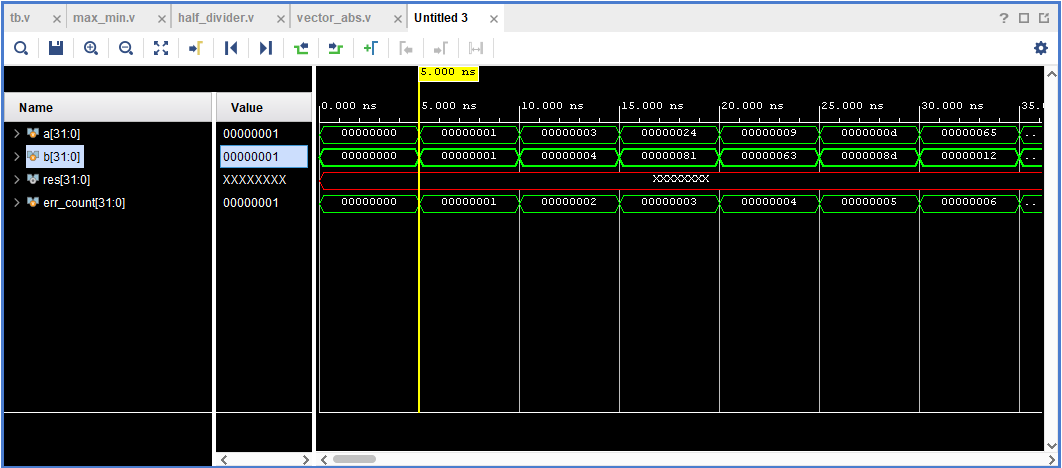Zoom out of the waveform
The width and height of the screenshot is (1062, 468).
click(x=126, y=48)
